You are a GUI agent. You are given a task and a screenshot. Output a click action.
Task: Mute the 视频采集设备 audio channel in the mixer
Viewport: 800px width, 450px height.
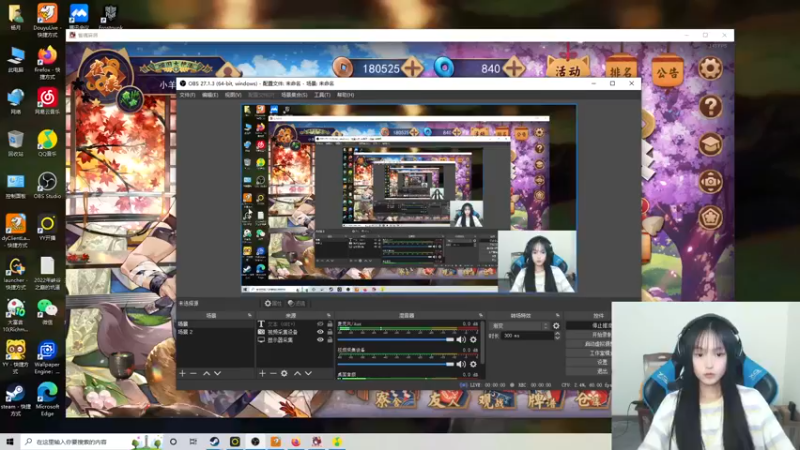(461, 364)
